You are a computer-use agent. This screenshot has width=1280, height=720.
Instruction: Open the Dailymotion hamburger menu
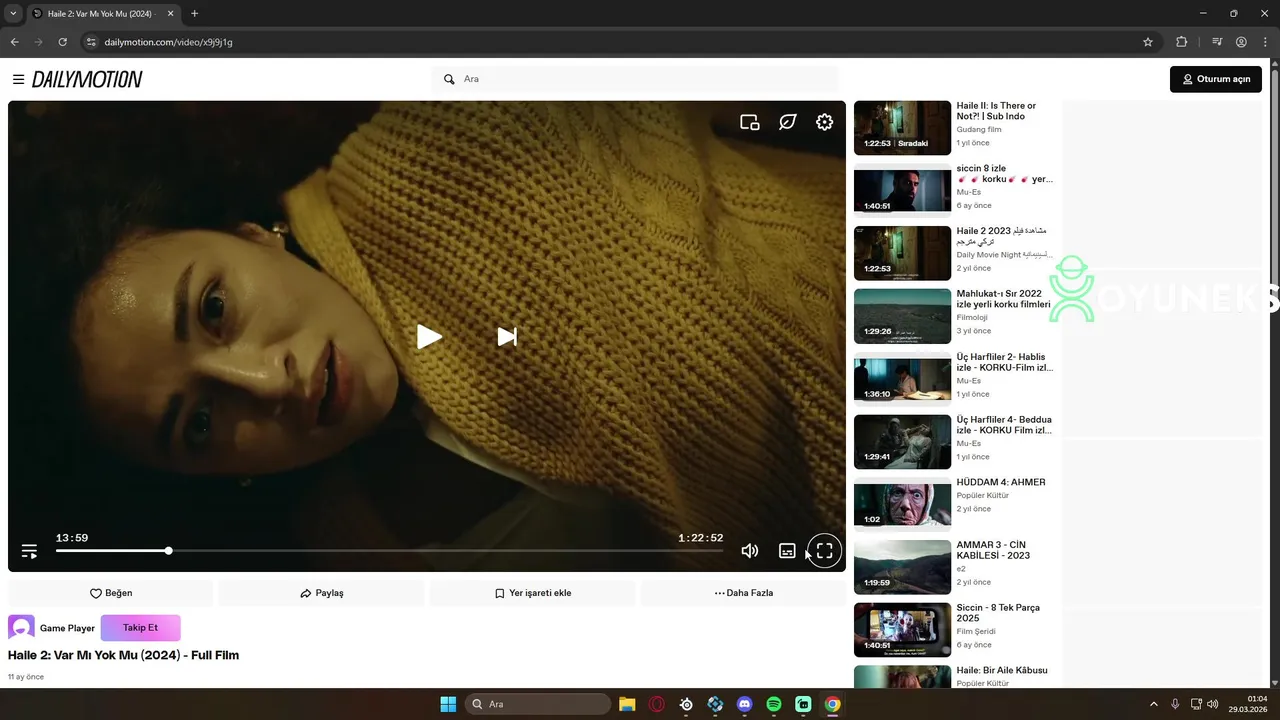tap(18, 79)
